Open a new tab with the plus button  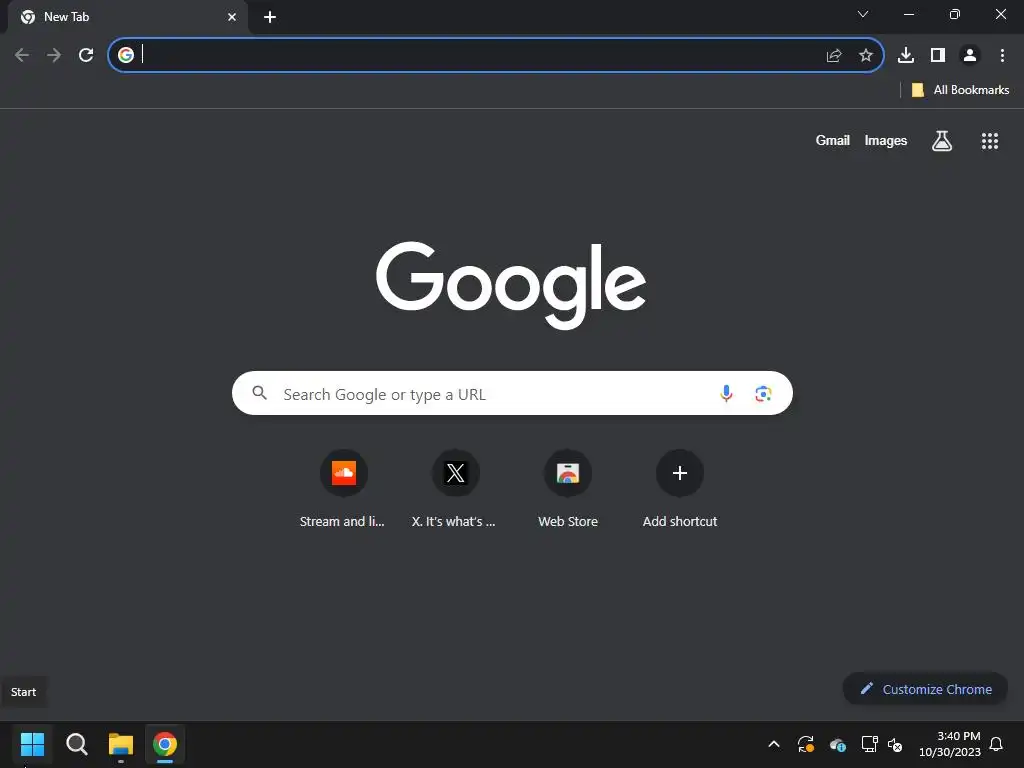[x=270, y=17]
